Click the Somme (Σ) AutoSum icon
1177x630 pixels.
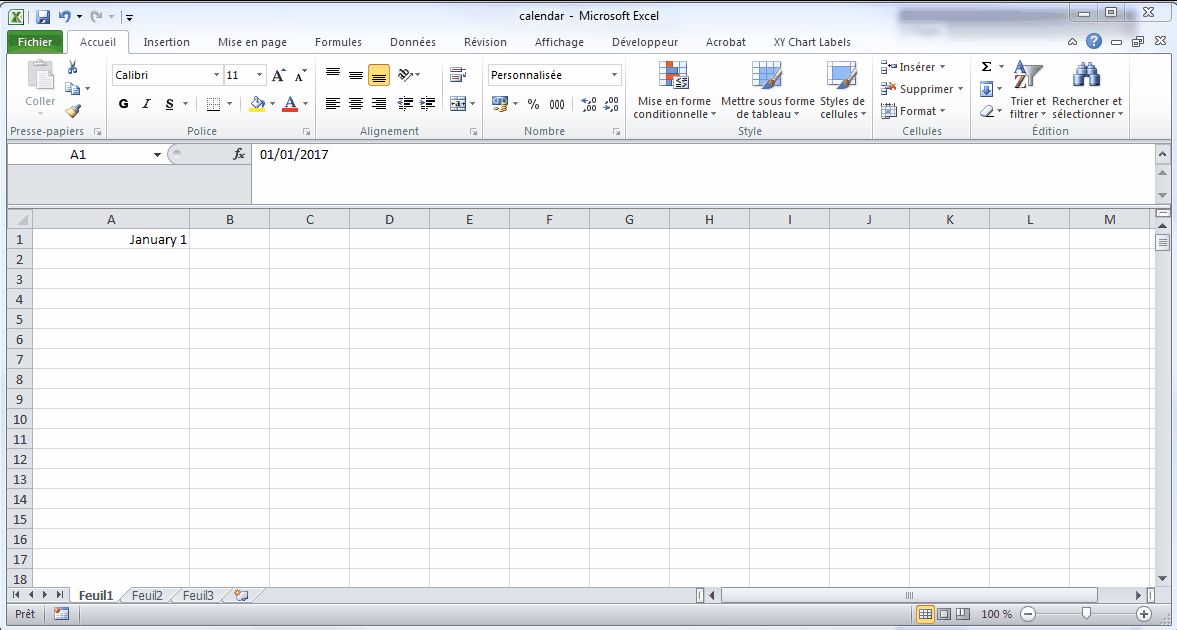click(986, 66)
